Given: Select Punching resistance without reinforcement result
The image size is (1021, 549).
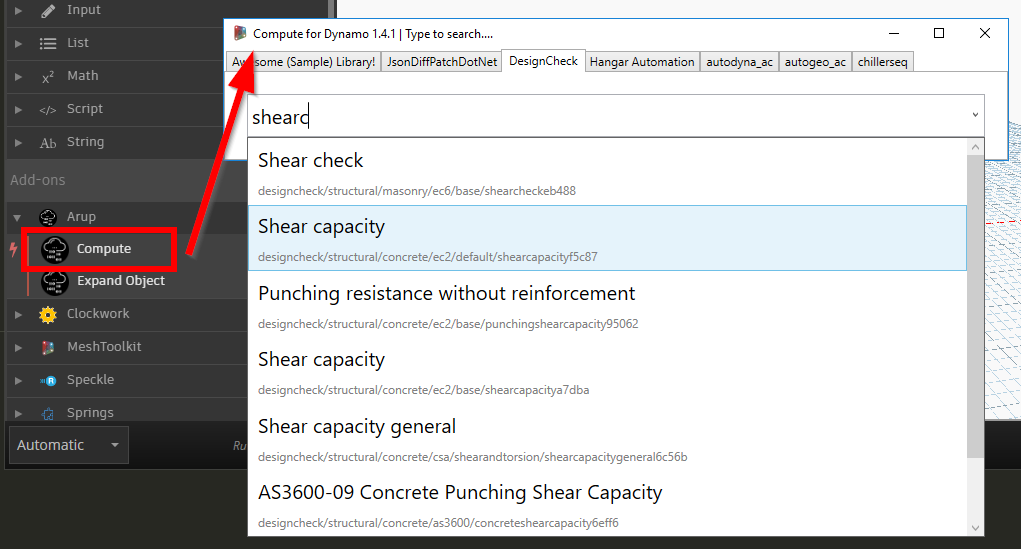Looking at the screenshot, I should 607,305.
